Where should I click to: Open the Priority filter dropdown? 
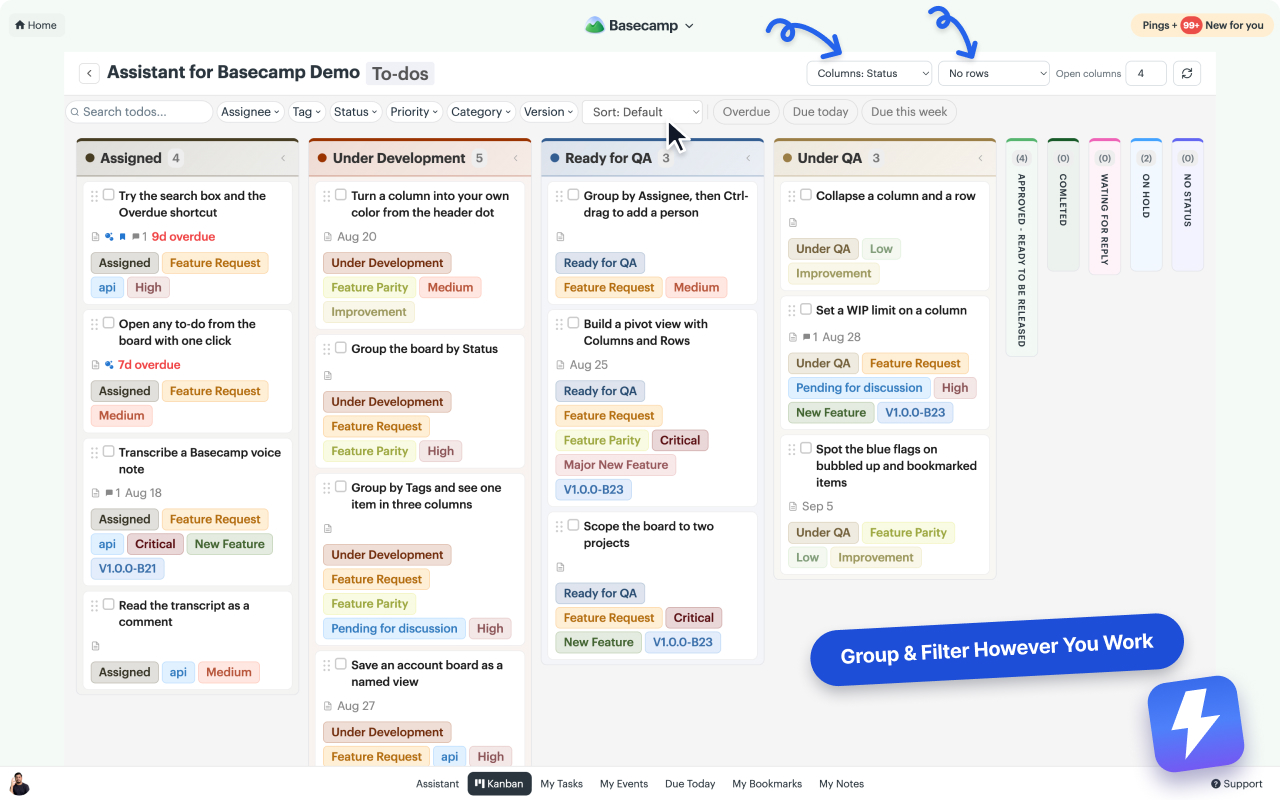point(414,112)
